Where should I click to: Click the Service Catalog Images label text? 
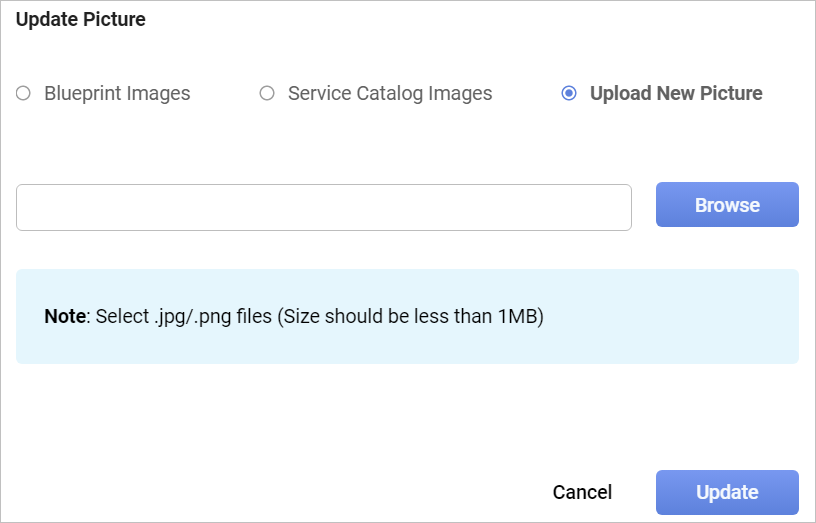click(x=390, y=94)
